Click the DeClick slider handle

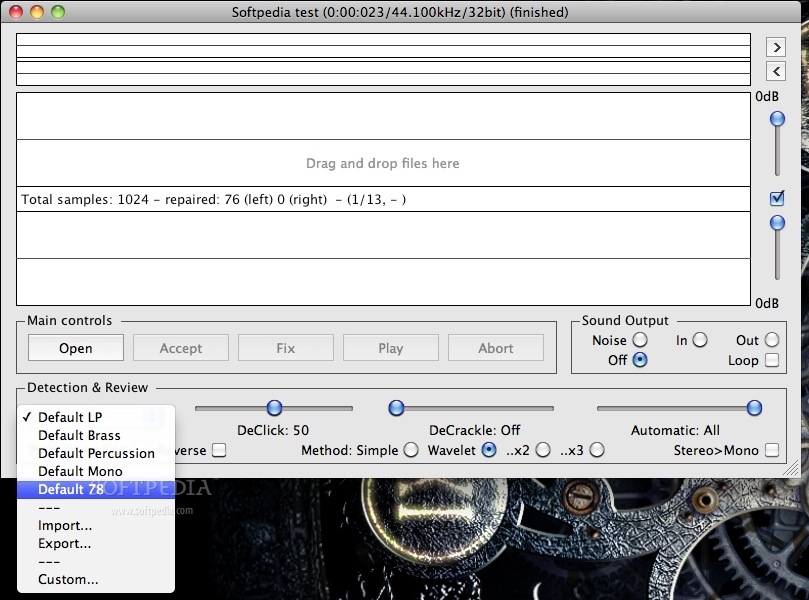point(274,408)
